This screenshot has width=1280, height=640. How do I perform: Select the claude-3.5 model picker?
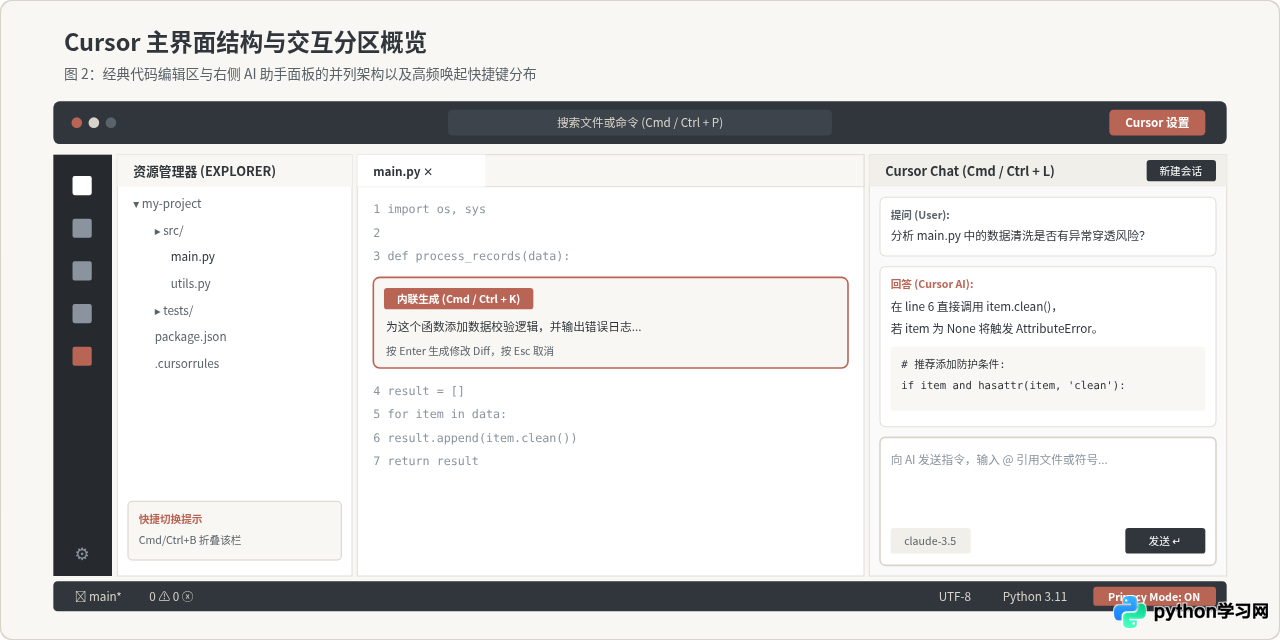coord(930,541)
